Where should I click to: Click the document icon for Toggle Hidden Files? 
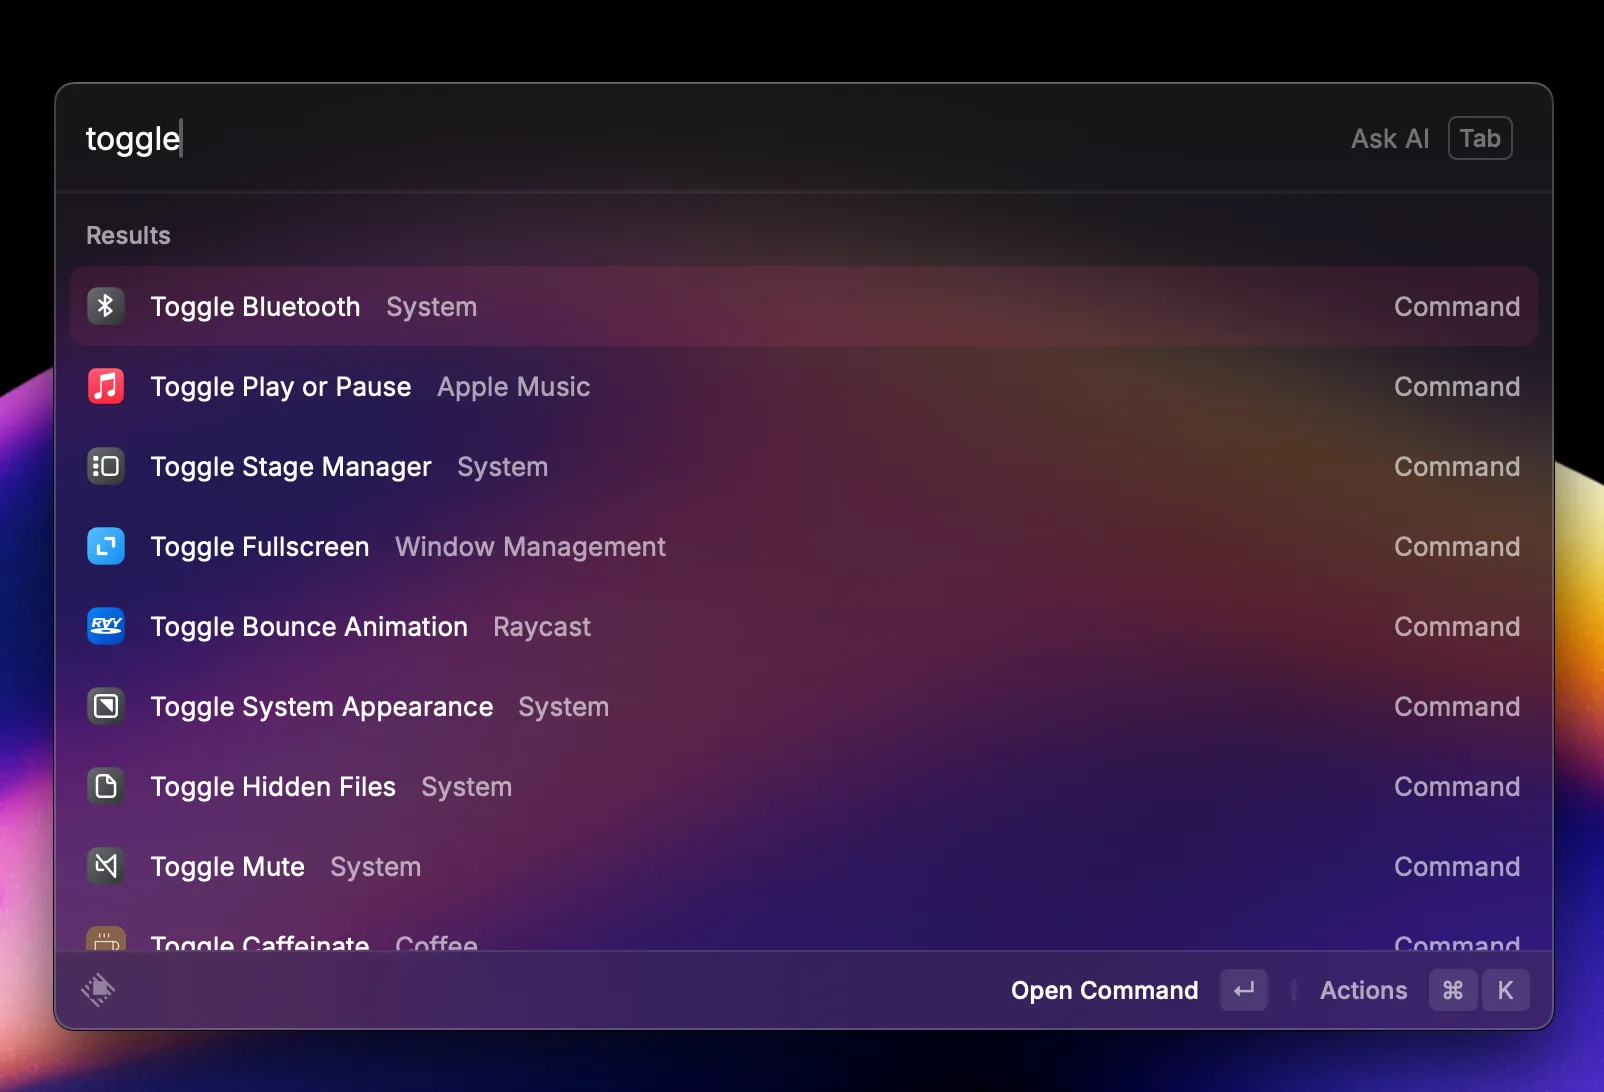[105, 786]
